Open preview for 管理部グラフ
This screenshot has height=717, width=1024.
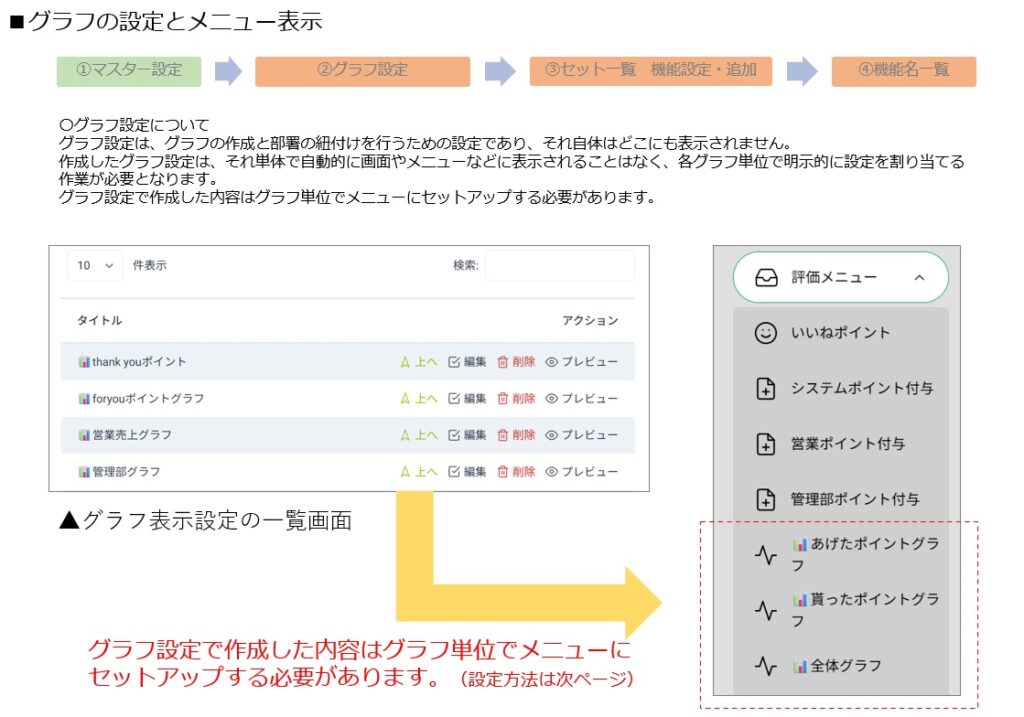(x=582, y=471)
